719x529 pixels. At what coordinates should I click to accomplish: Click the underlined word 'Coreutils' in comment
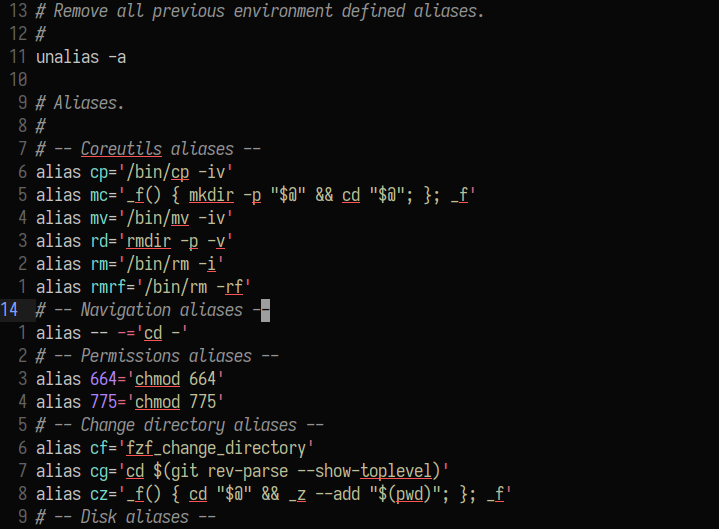tap(121, 149)
